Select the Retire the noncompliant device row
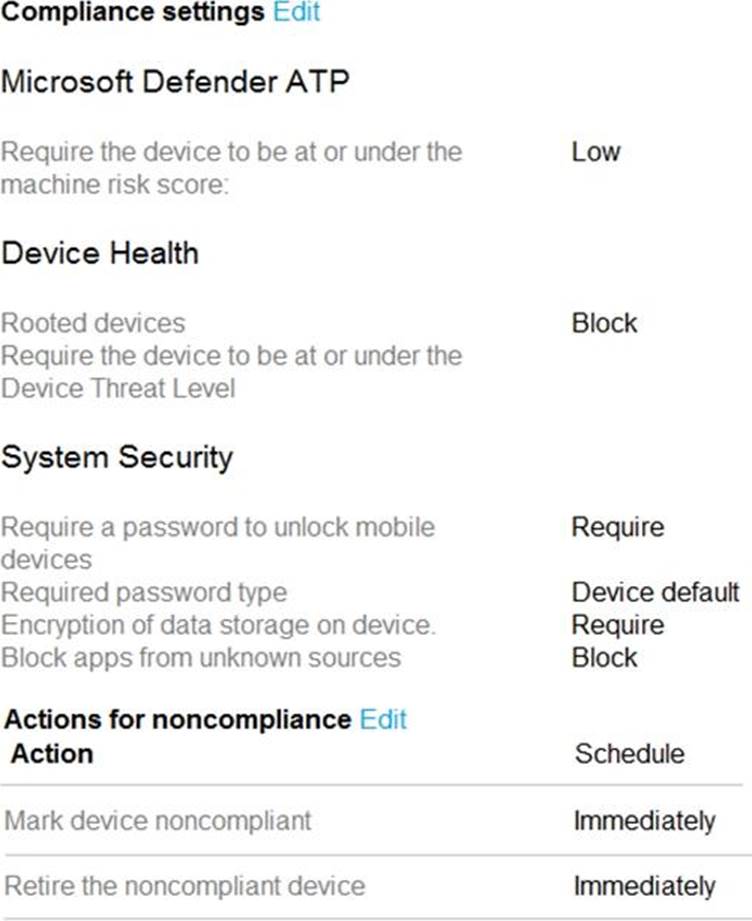 tap(185, 886)
